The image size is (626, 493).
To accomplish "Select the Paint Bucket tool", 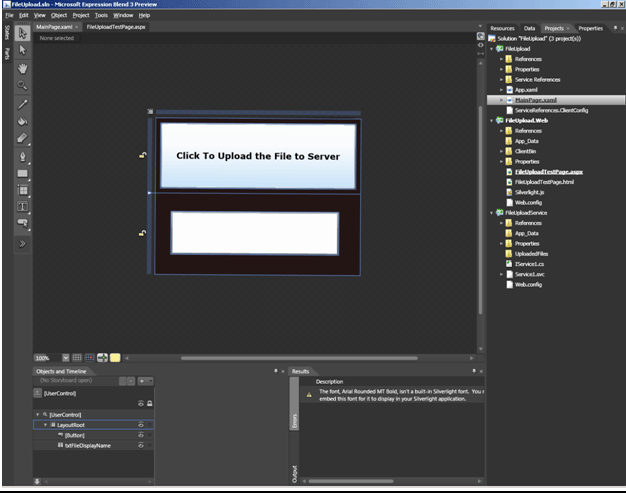I will 23,121.
